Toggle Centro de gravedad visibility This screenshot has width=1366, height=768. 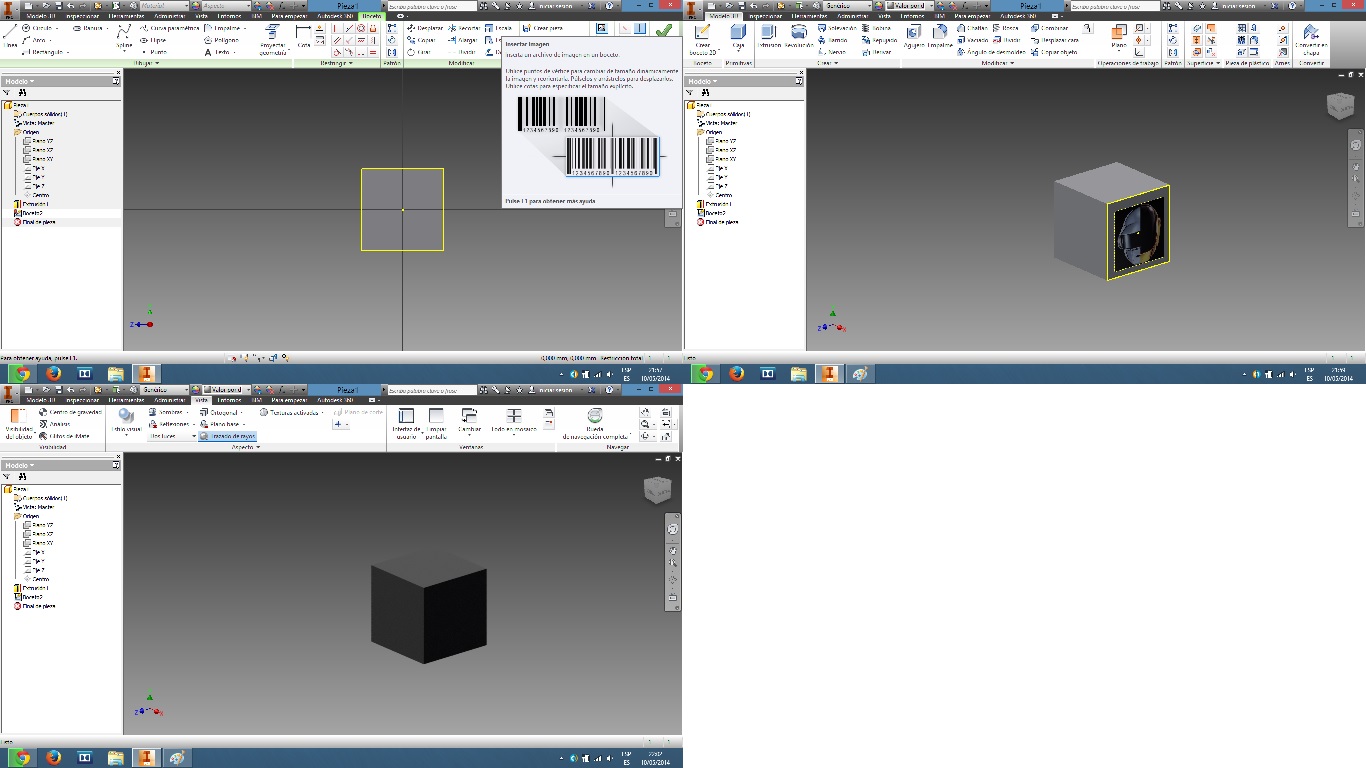click(x=70, y=412)
